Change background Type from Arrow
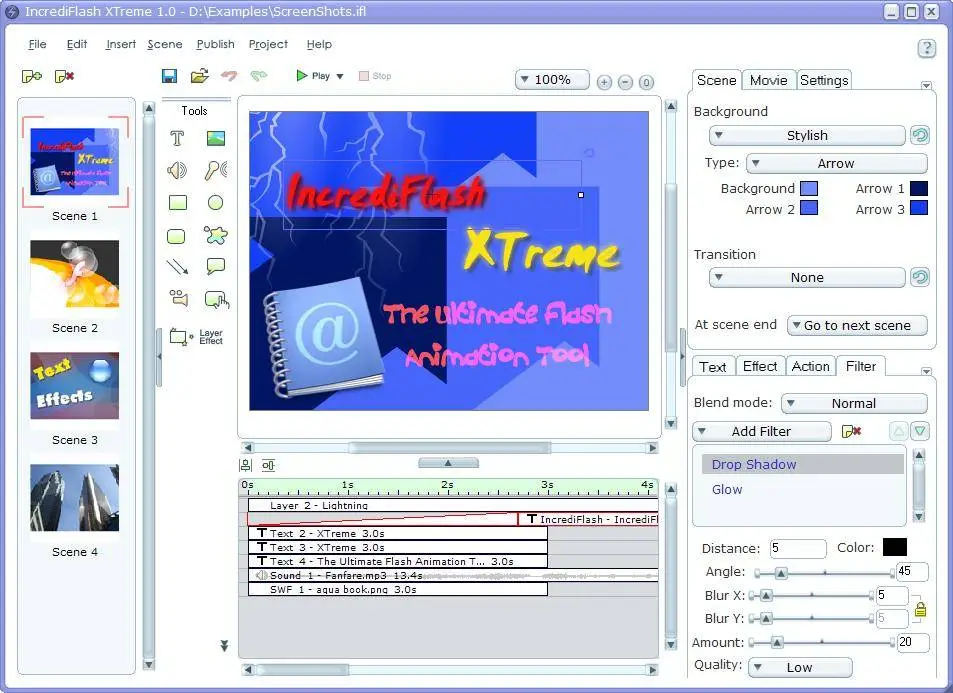This screenshot has width=953, height=693. pos(836,164)
